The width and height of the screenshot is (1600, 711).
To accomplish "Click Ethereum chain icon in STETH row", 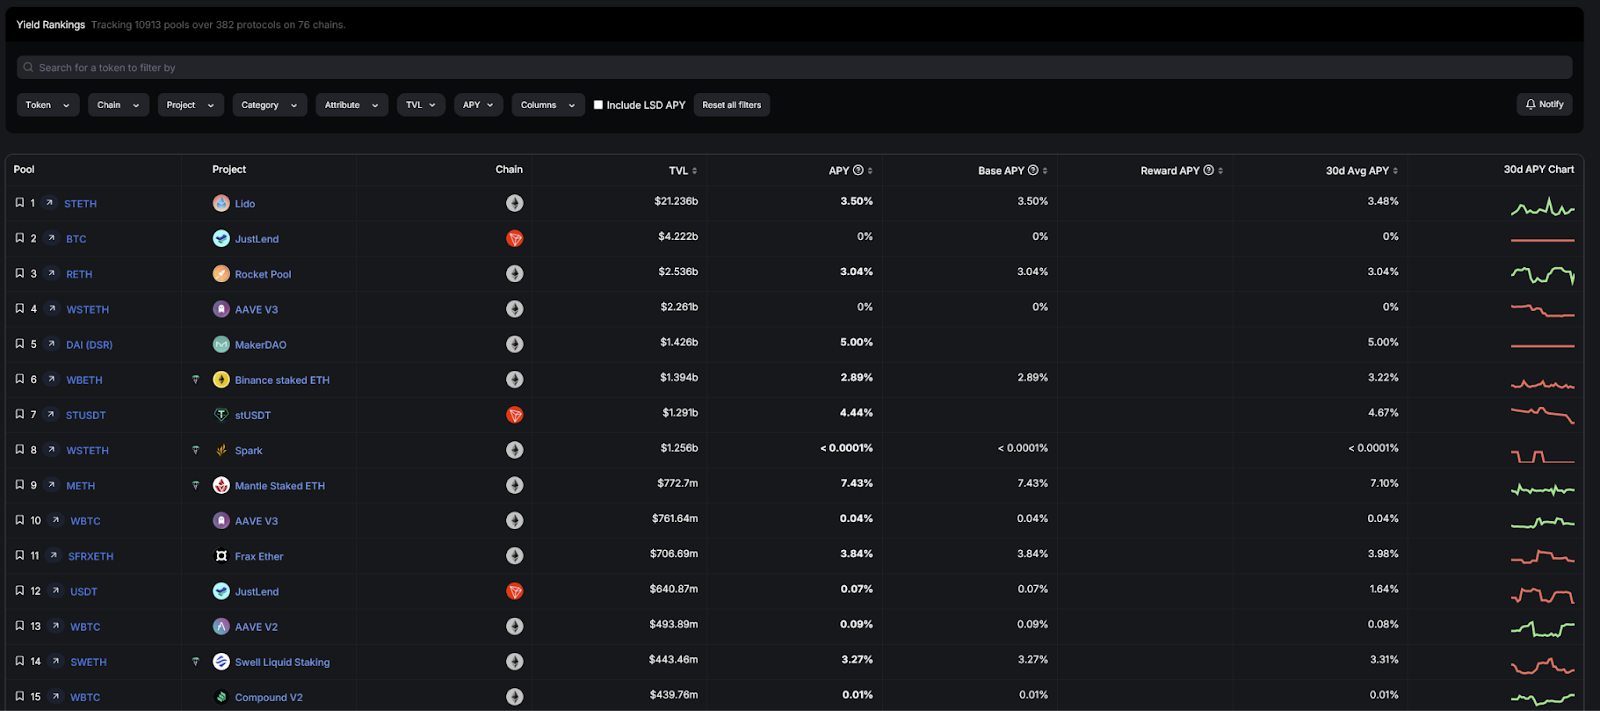I will coord(515,203).
